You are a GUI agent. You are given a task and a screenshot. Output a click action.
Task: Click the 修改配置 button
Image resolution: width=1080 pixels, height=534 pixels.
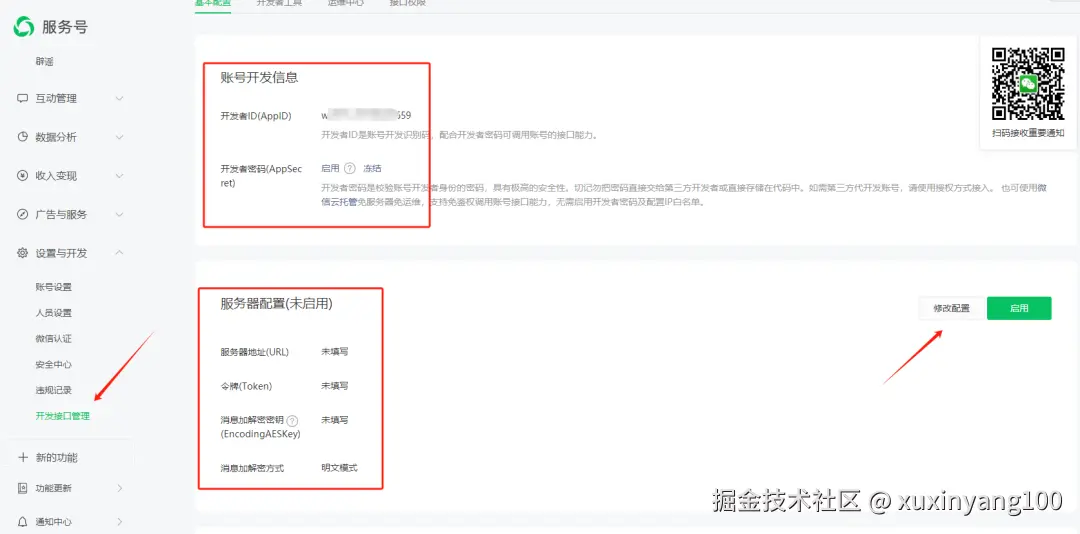tap(951, 309)
